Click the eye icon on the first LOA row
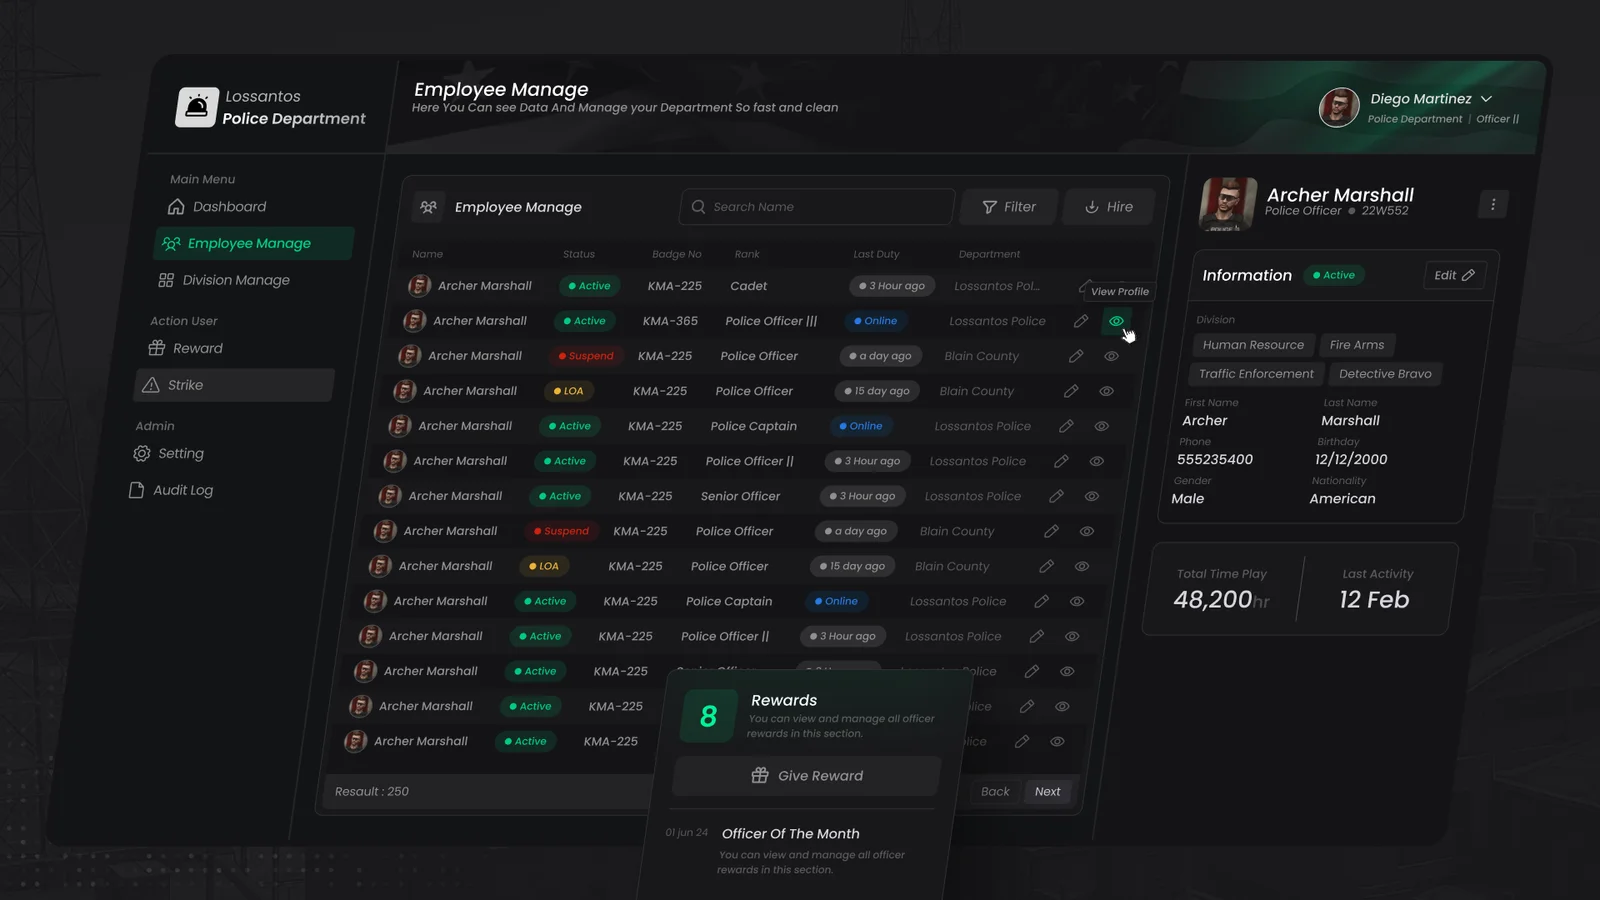The height and width of the screenshot is (900, 1600). (x=1106, y=391)
